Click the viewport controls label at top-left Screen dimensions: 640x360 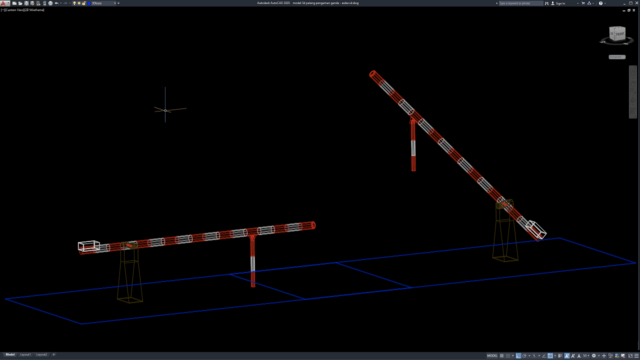coord(22,10)
